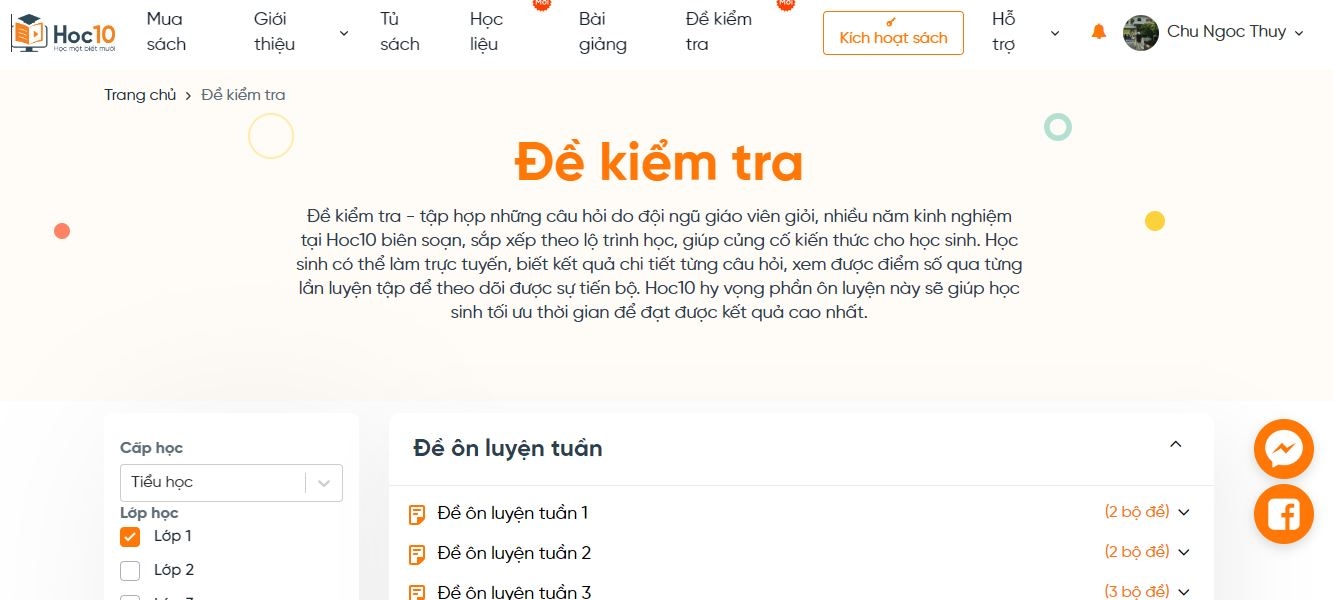
Task: Click document icon beside Đề ôn luyện tuần 3
Action: coord(417,592)
